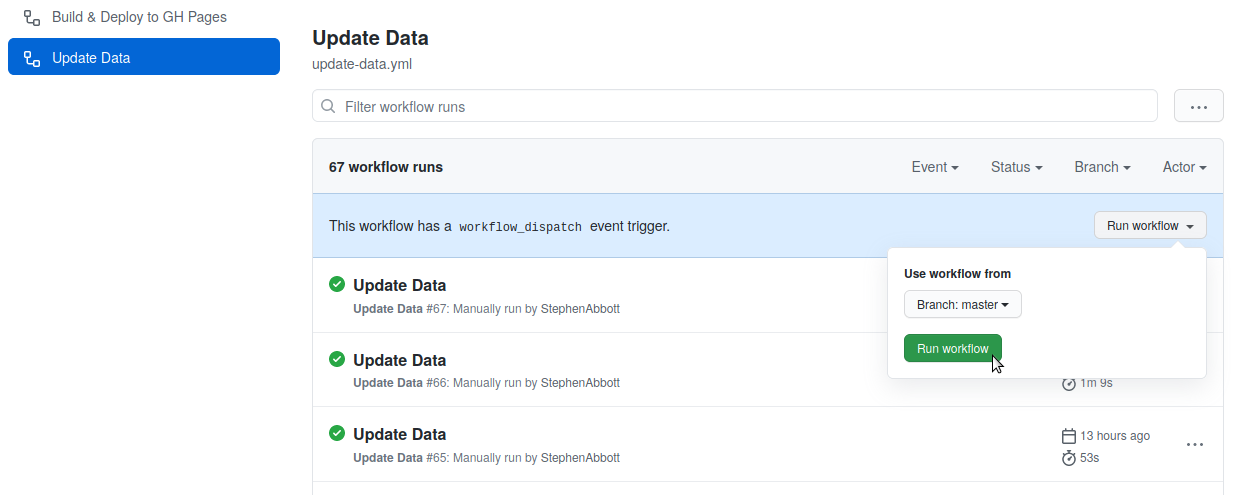
Task: Open Update Data run #65 title
Action: click(x=399, y=434)
